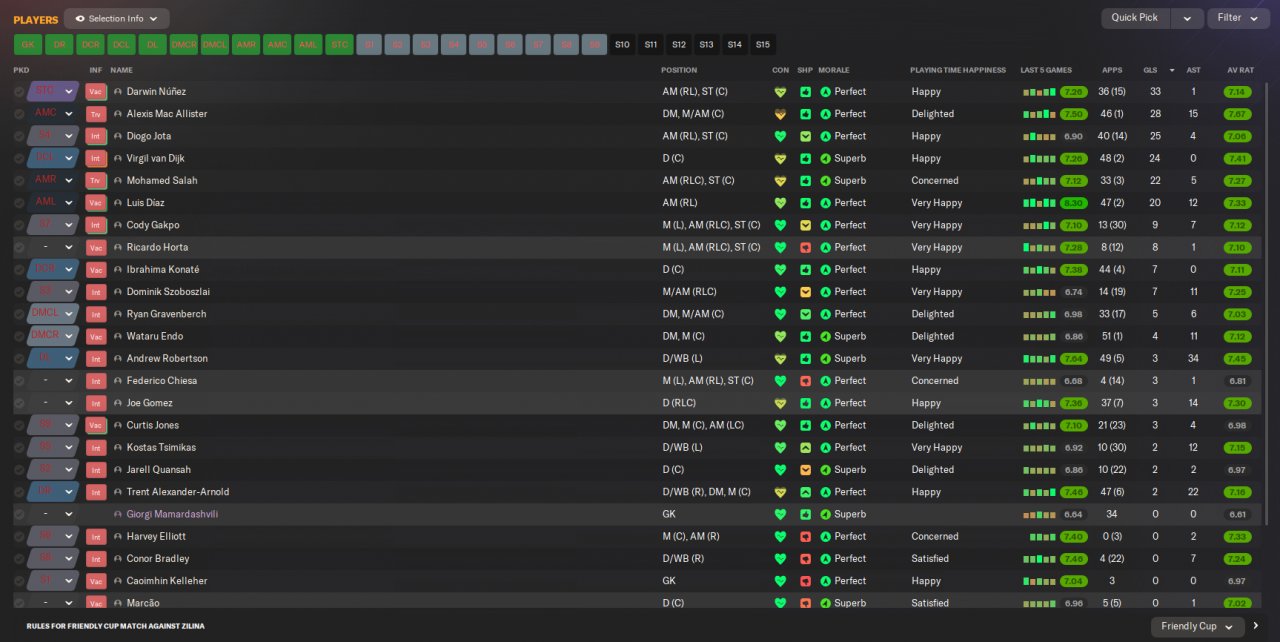Viewport: 1280px width, 642px height.
Task: Click the sharpness icon for Diogo Jota
Action: 805,136
